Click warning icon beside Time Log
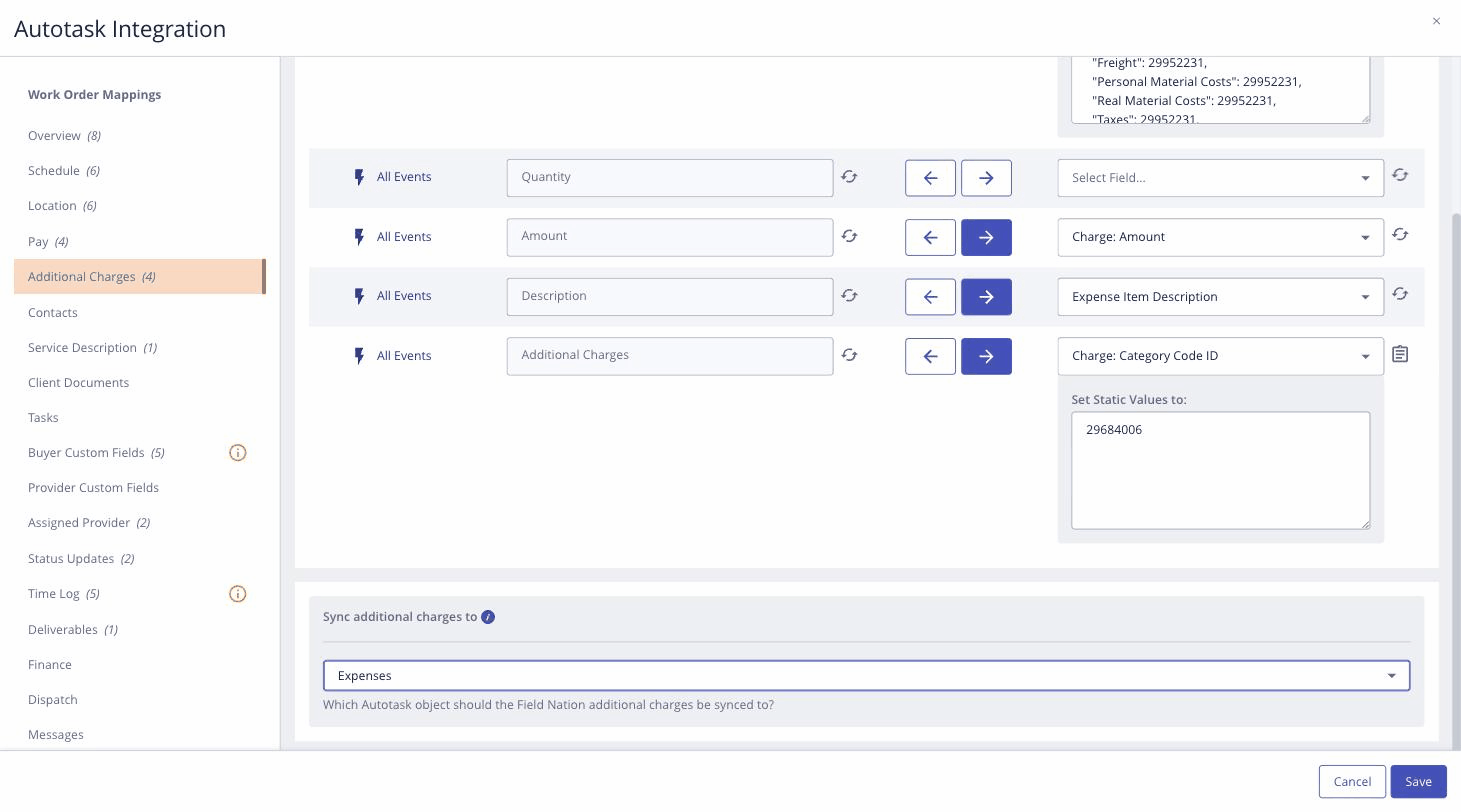This screenshot has width=1461, height=812. [238, 594]
